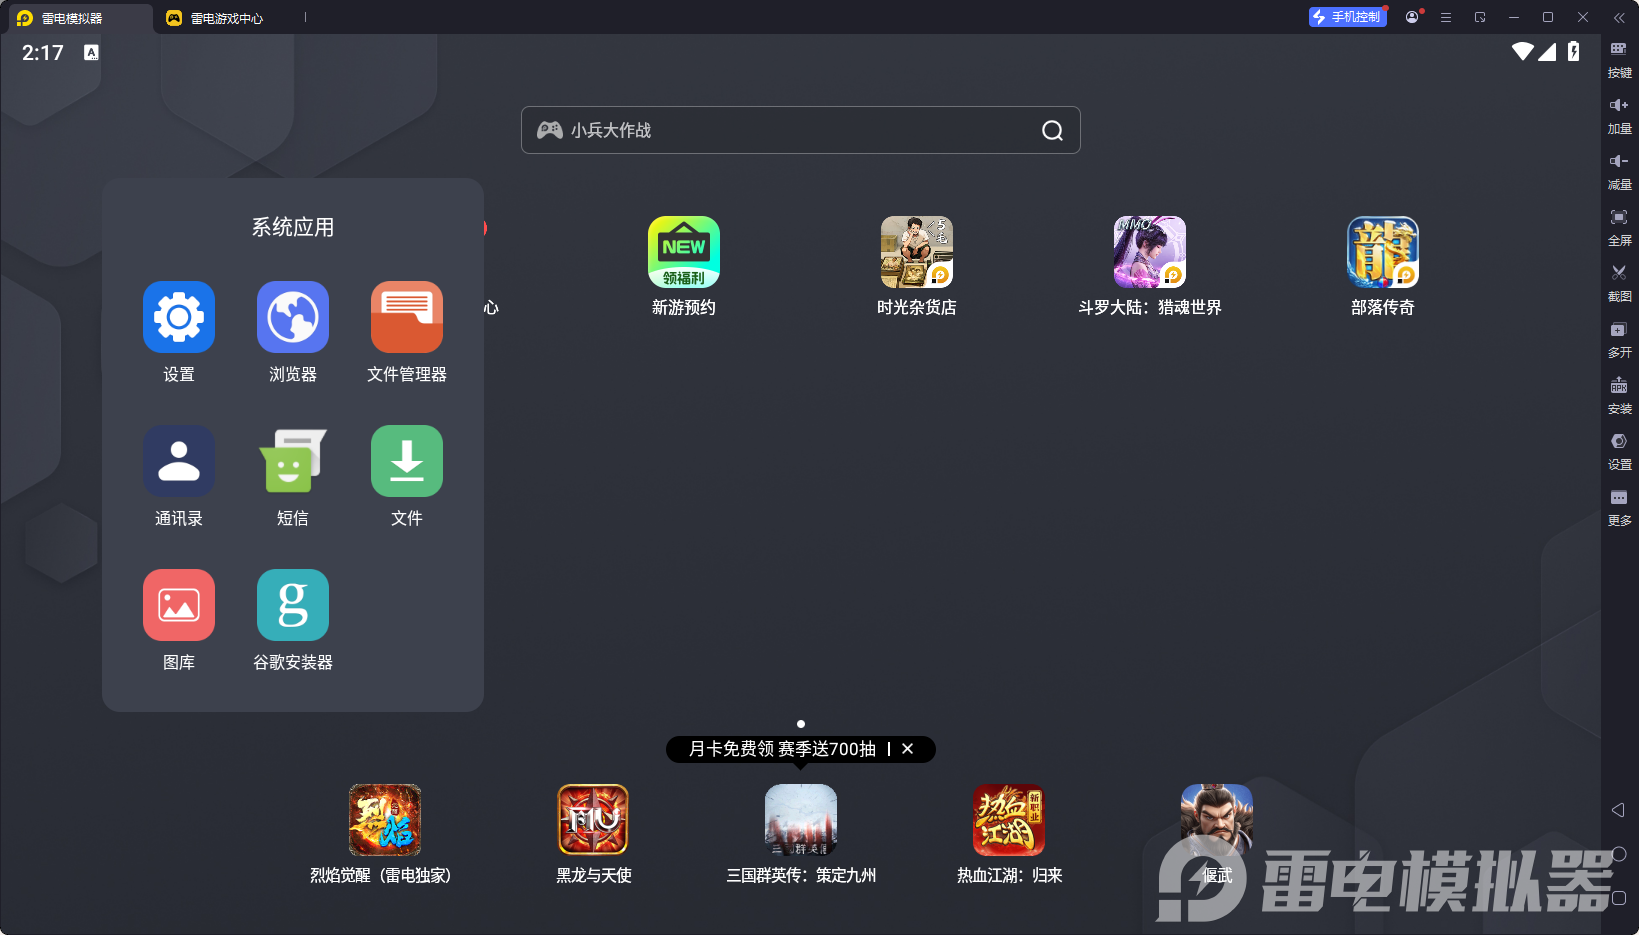
Task: Click the 2:17 clock in status bar
Action: point(43,53)
